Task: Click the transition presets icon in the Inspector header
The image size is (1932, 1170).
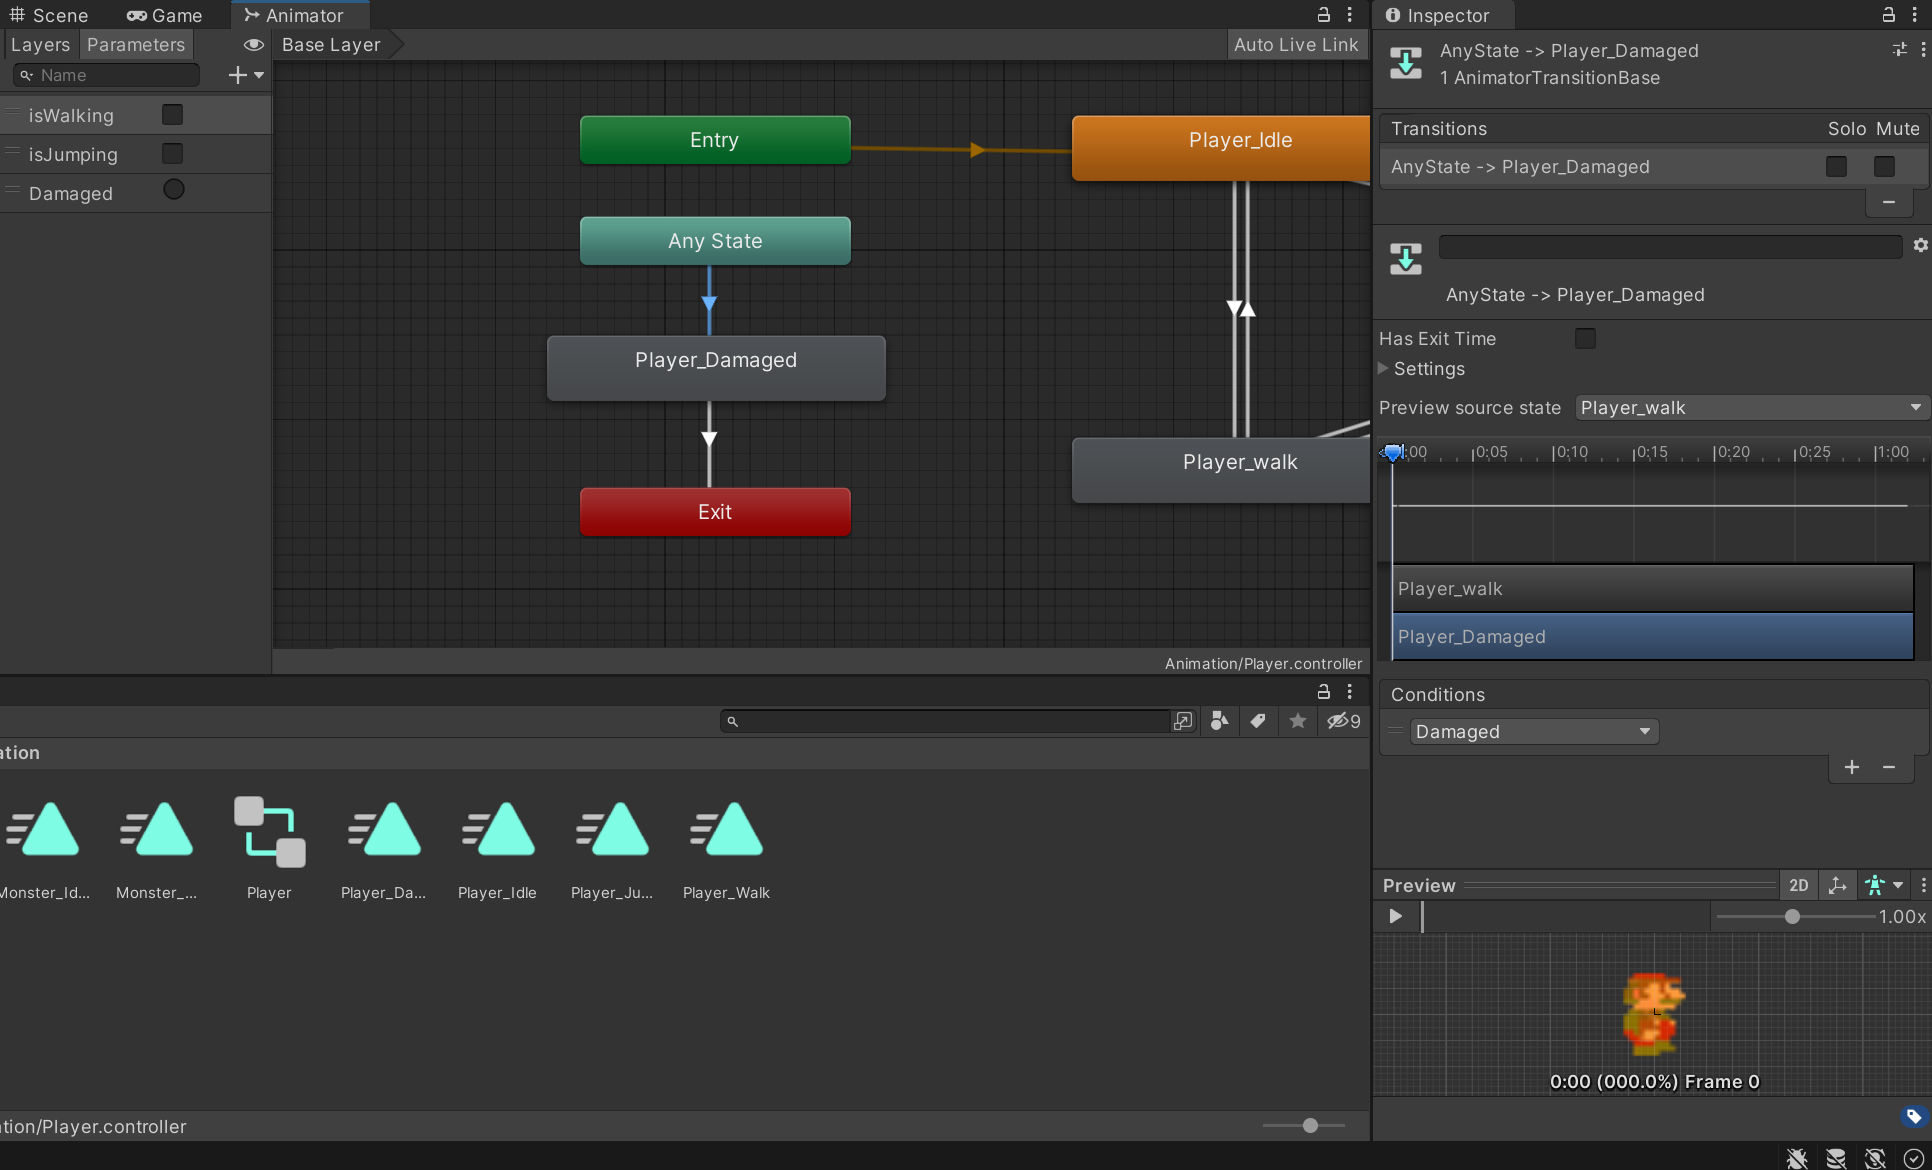Action: click(x=1899, y=49)
